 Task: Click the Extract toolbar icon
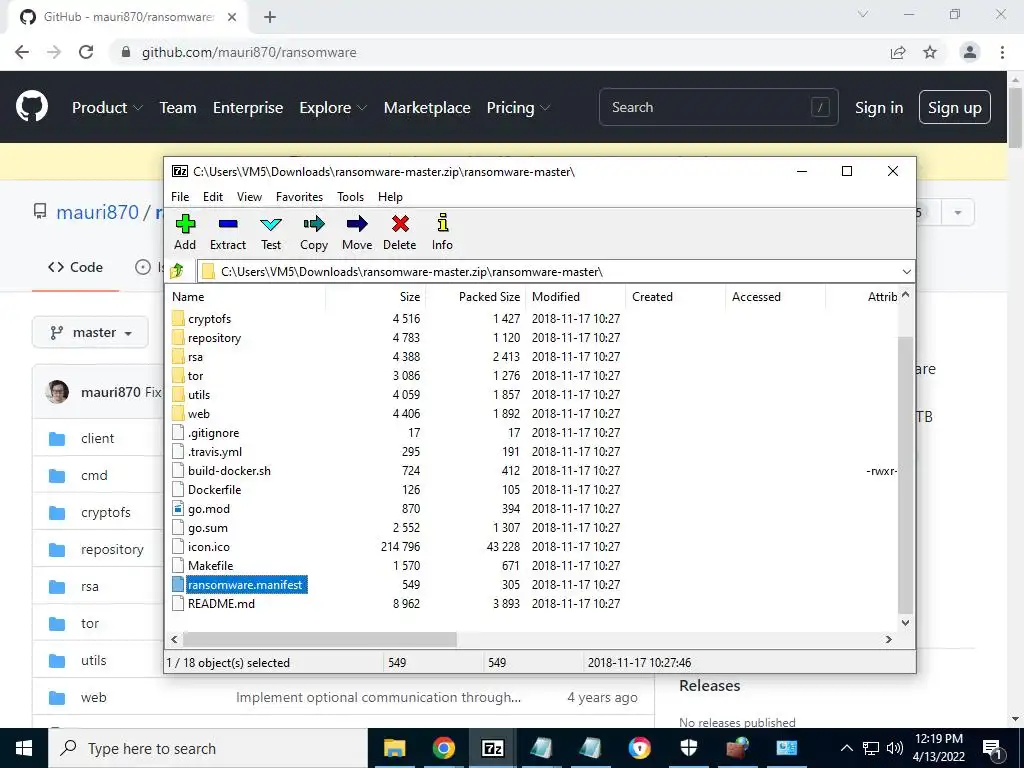228,232
